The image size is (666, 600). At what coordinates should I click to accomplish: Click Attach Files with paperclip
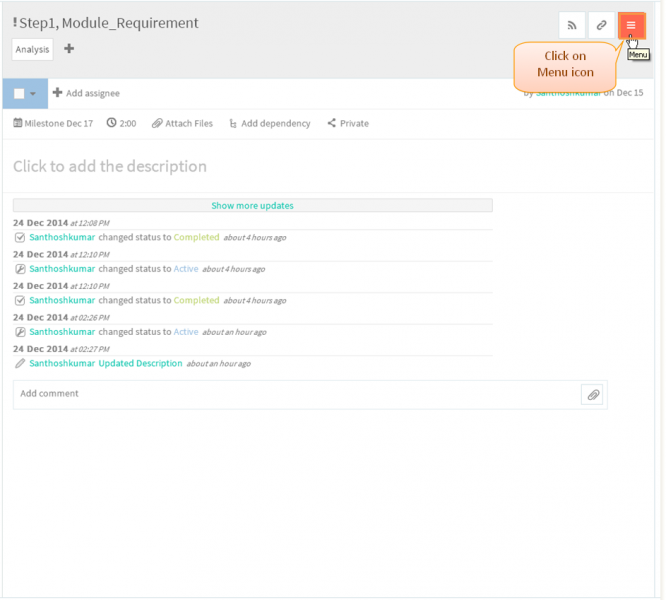tap(183, 124)
